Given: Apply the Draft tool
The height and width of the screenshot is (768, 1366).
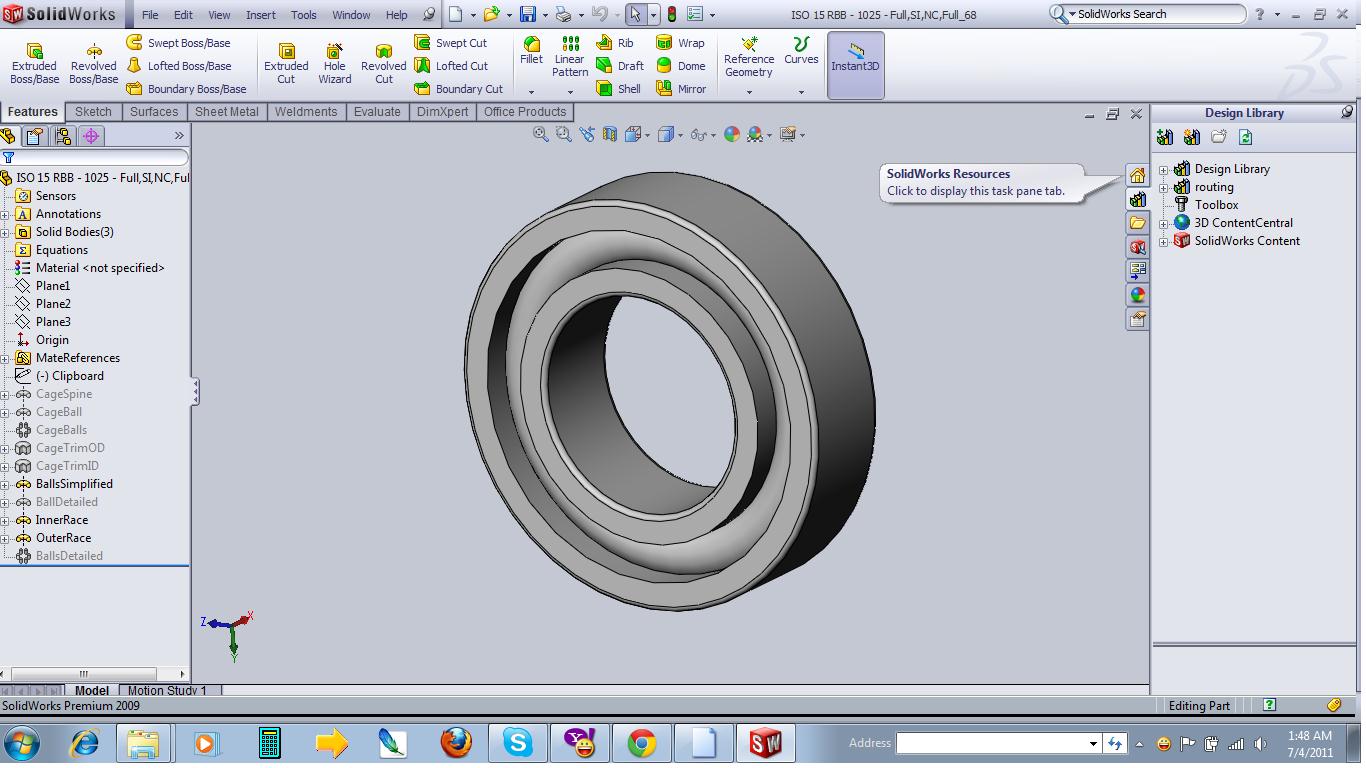Looking at the screenshot, I should 620,66.
